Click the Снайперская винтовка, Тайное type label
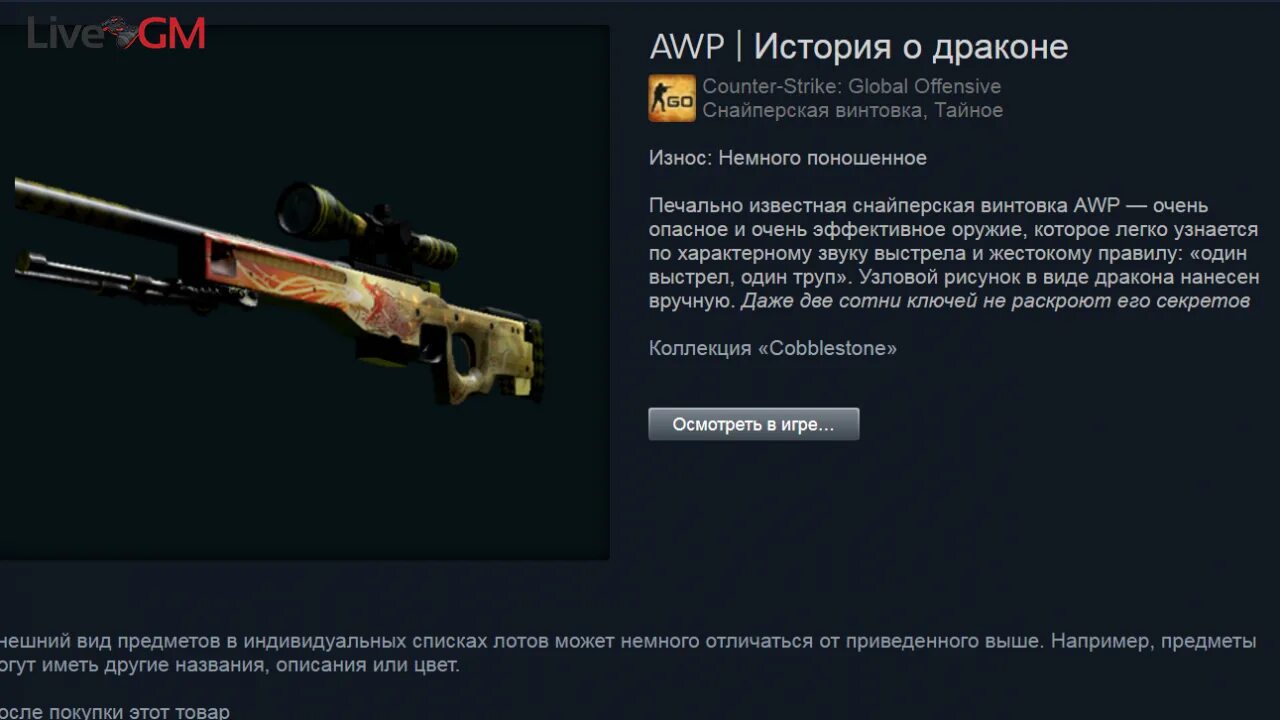 (852, 110)
